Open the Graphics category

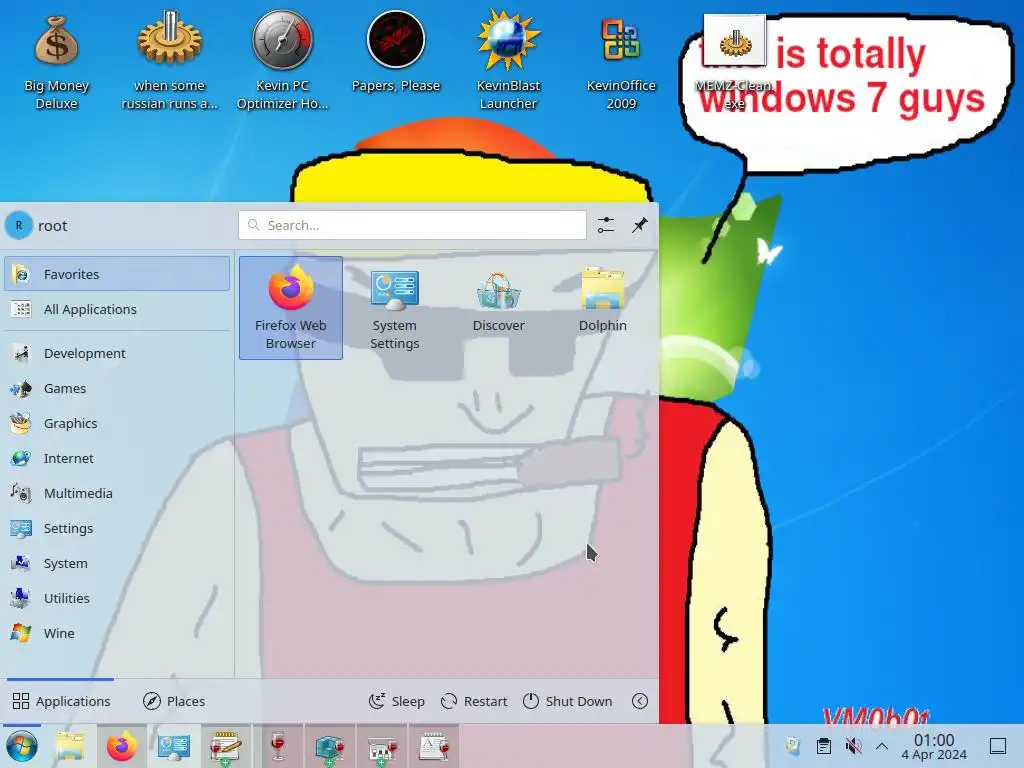click(117, 423)
